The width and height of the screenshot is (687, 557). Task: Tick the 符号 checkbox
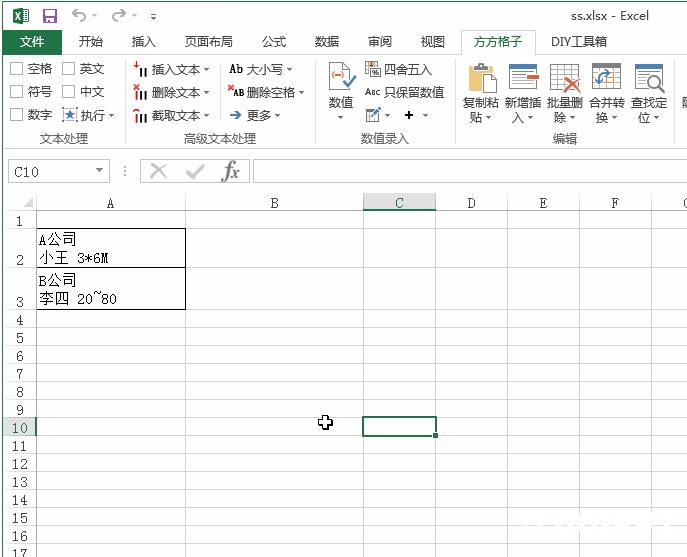coord(16,92)
